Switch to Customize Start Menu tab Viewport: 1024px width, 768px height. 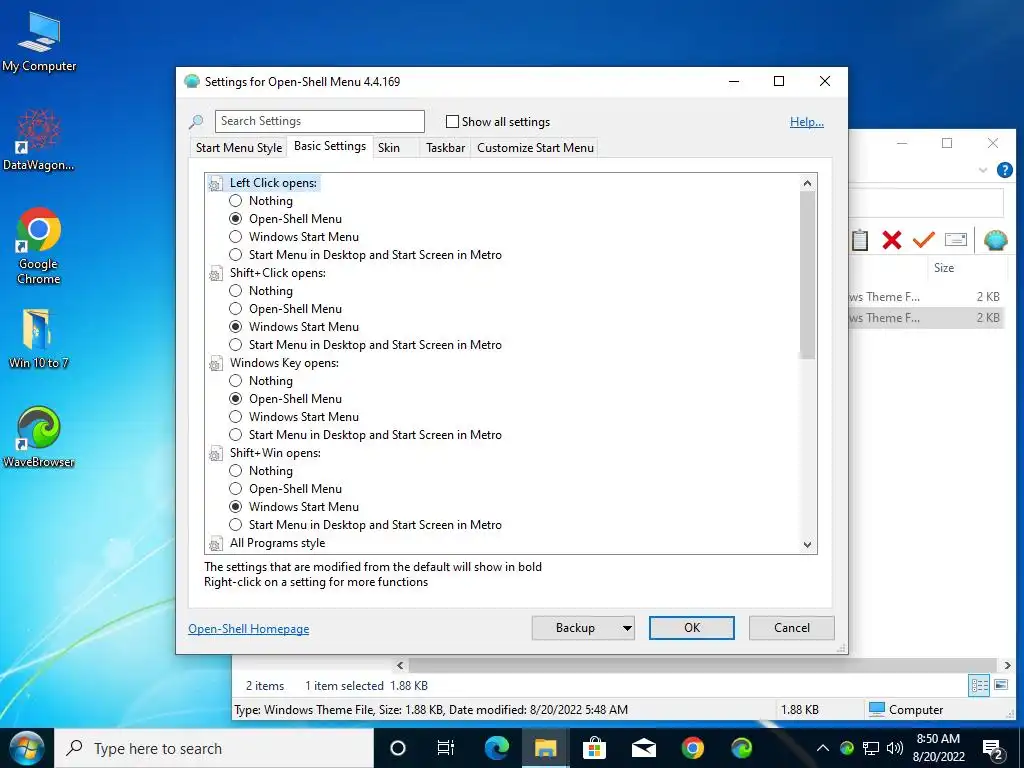[536, 148]
